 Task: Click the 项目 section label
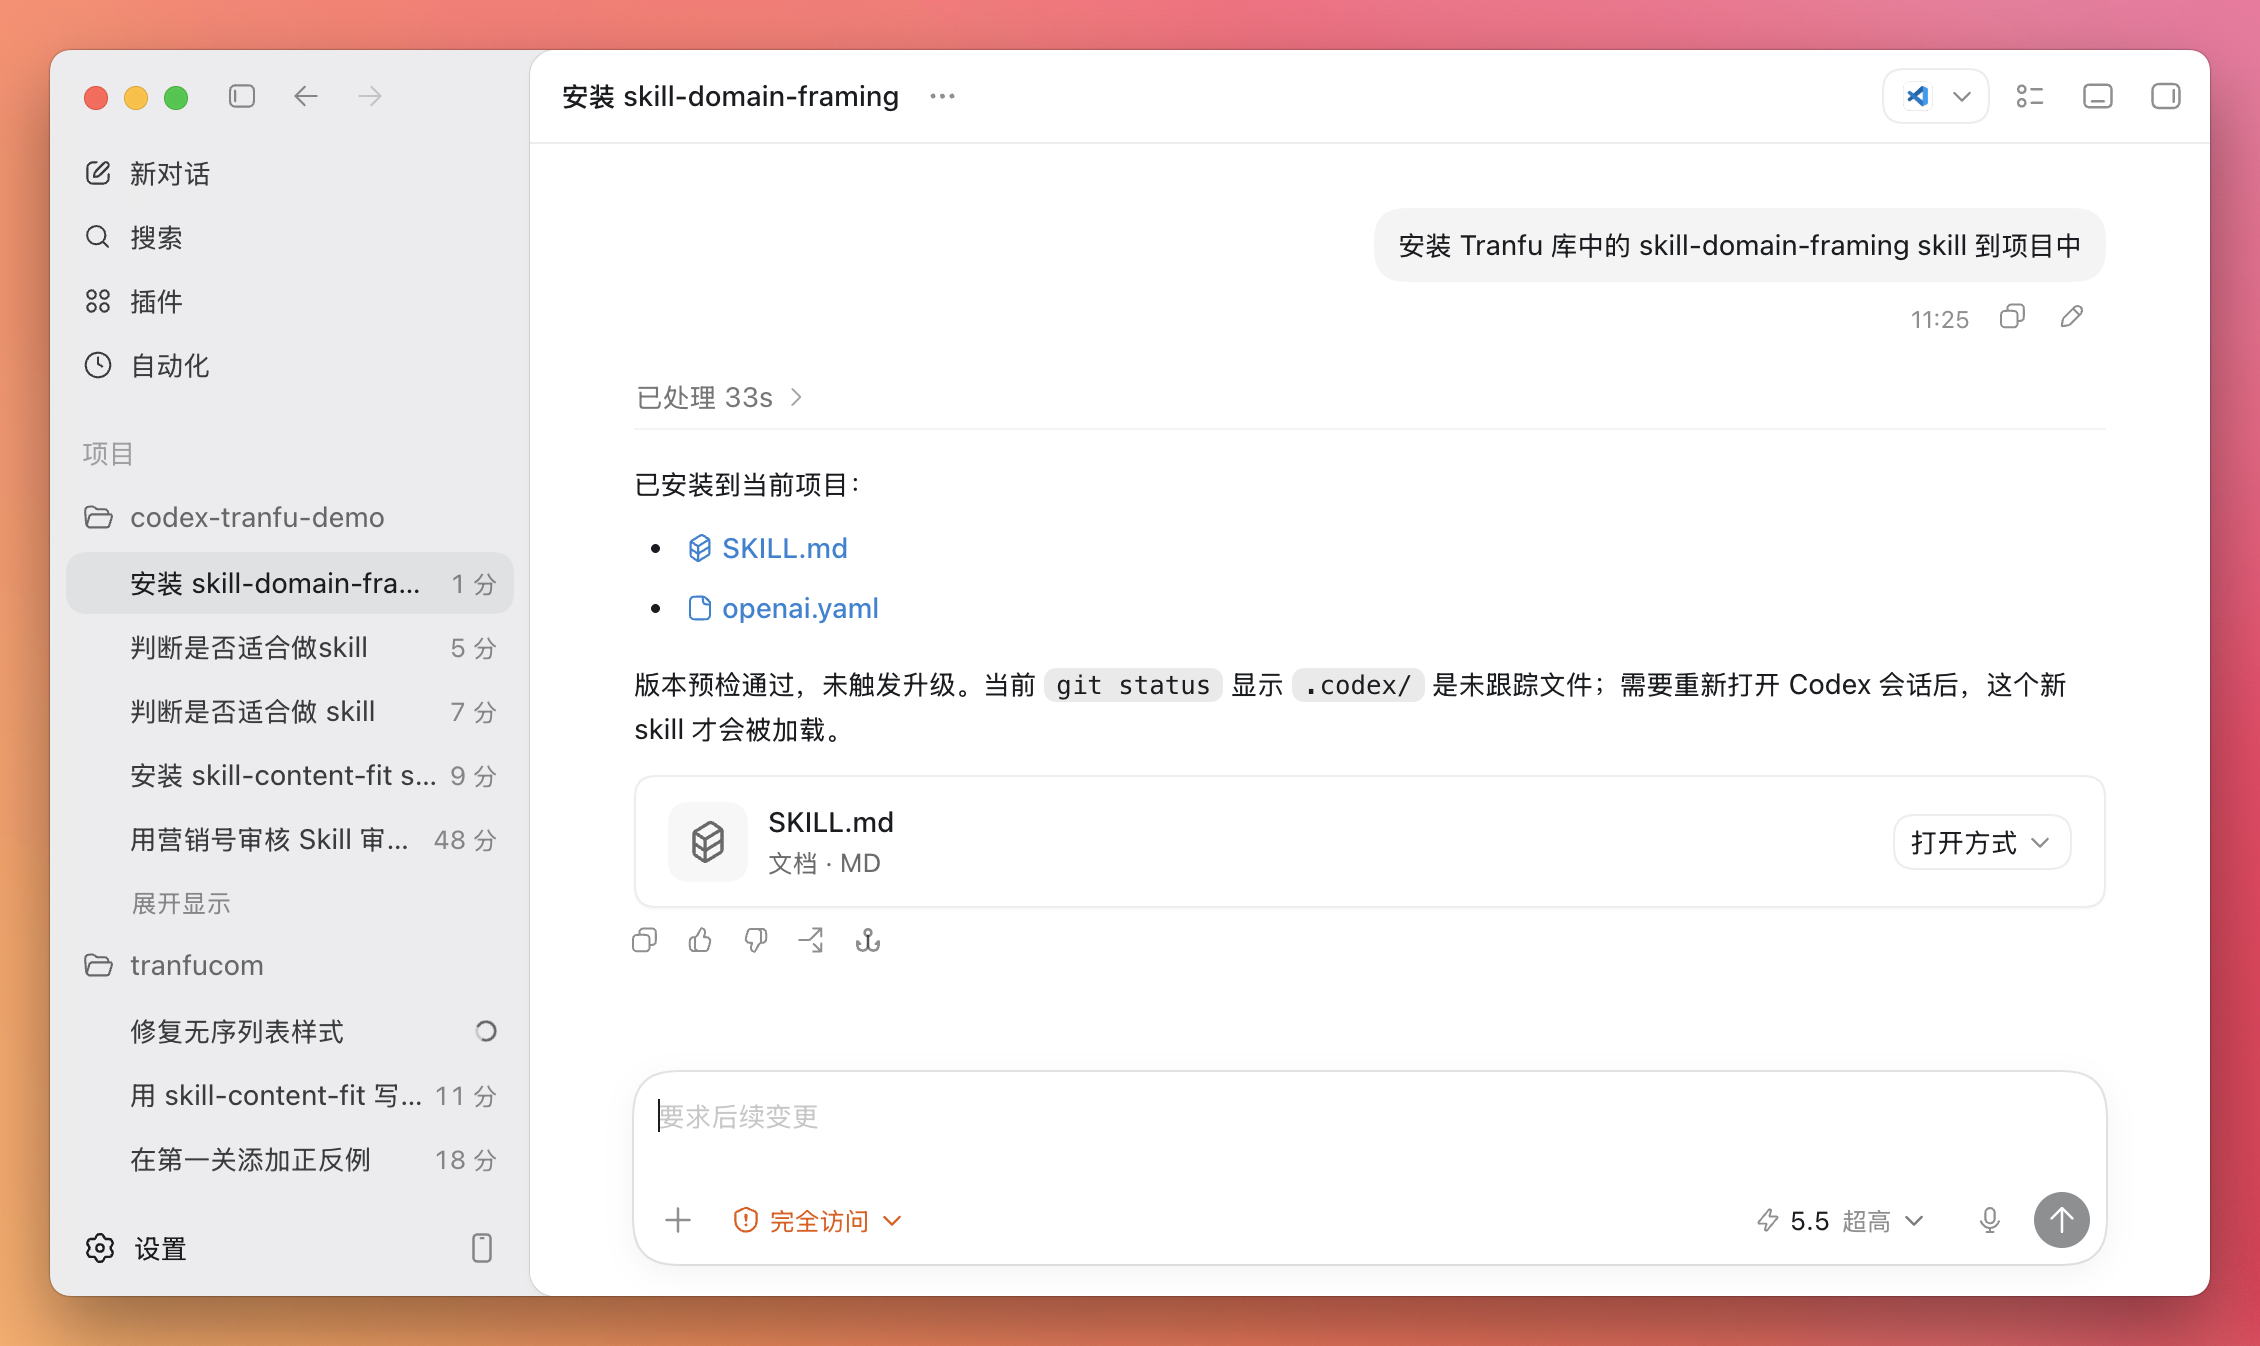[x=108, y=453]
